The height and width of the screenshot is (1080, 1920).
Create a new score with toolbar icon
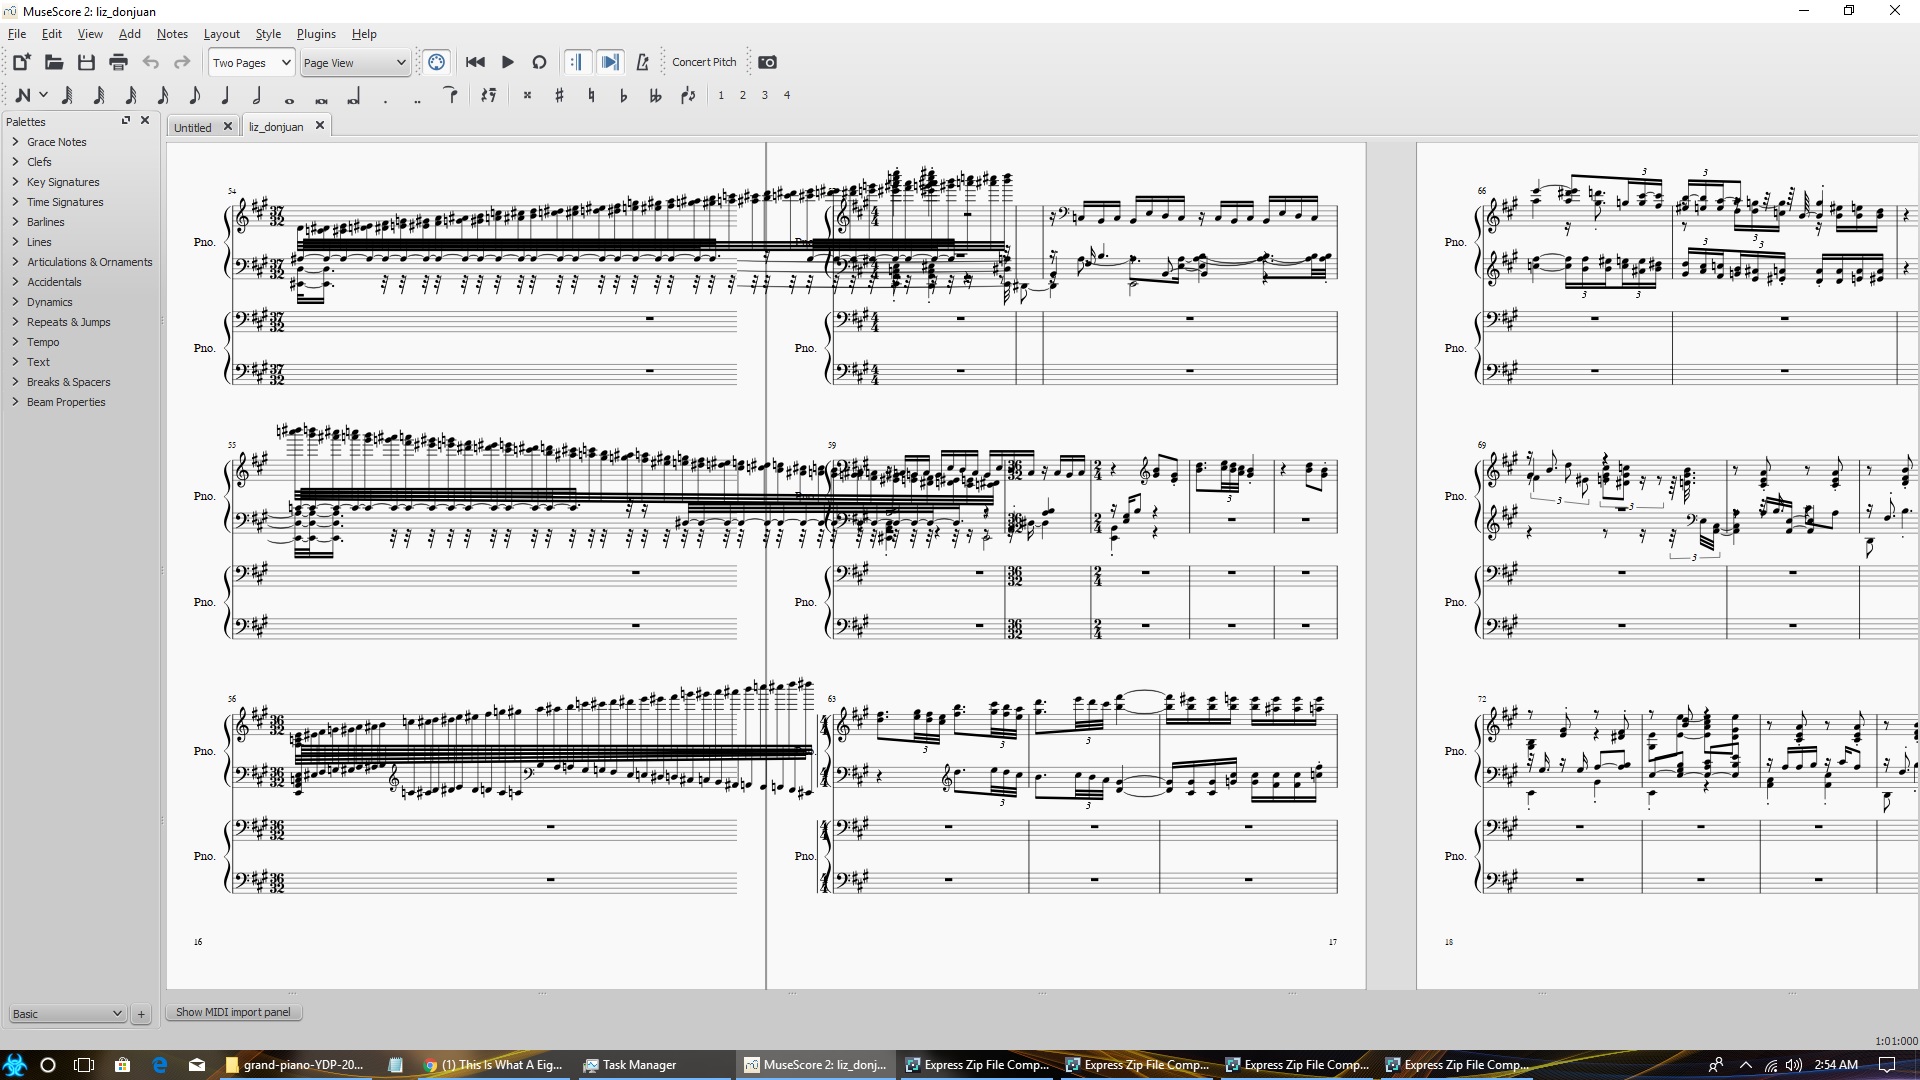[21, 62]
